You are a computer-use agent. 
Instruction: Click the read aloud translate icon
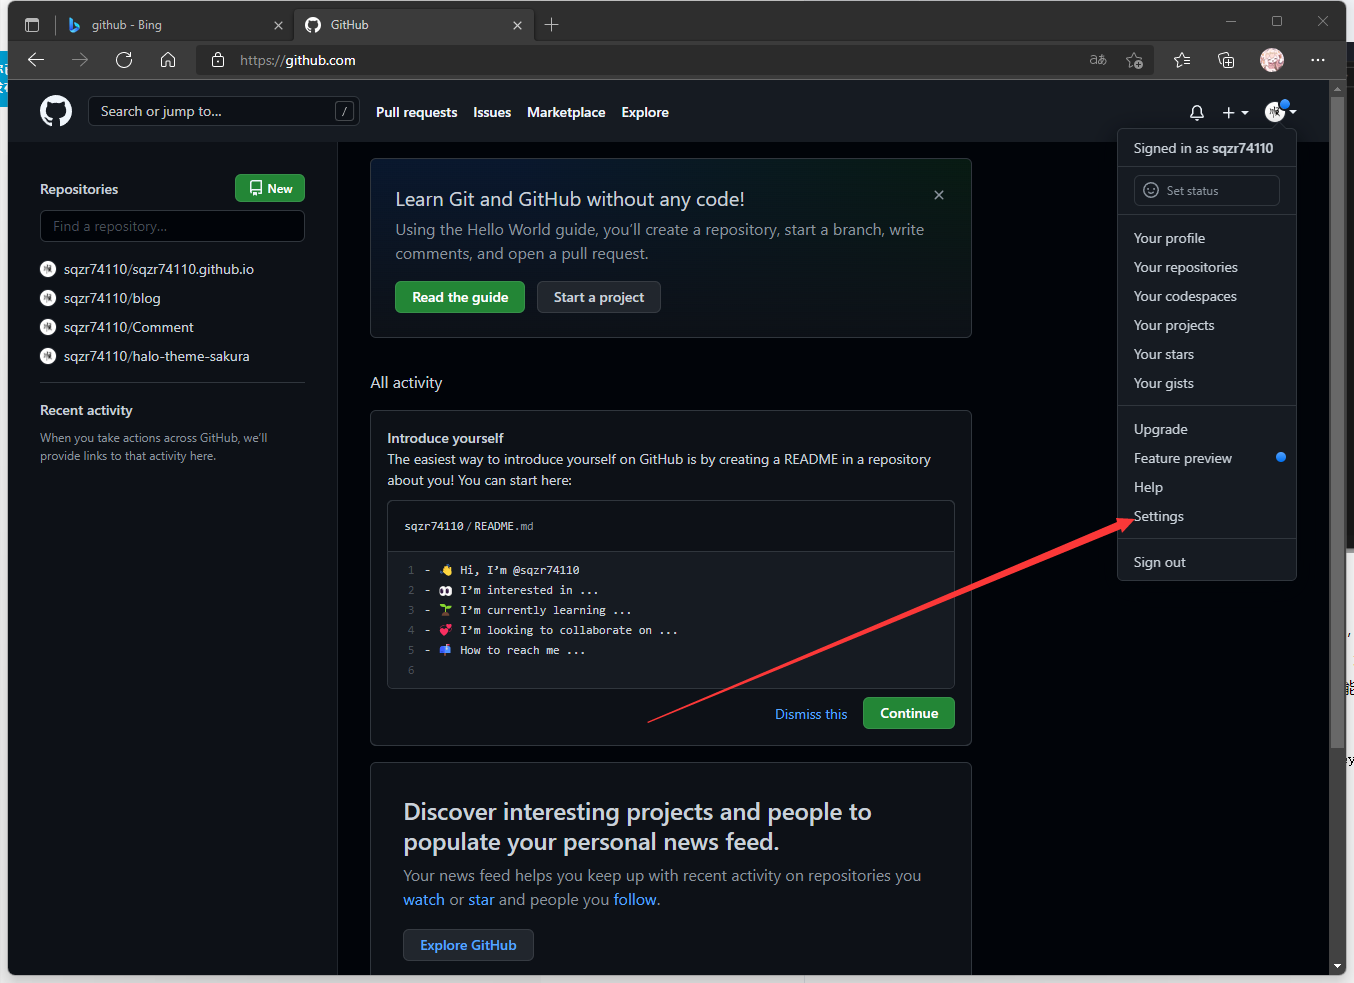coord(1098,60)
